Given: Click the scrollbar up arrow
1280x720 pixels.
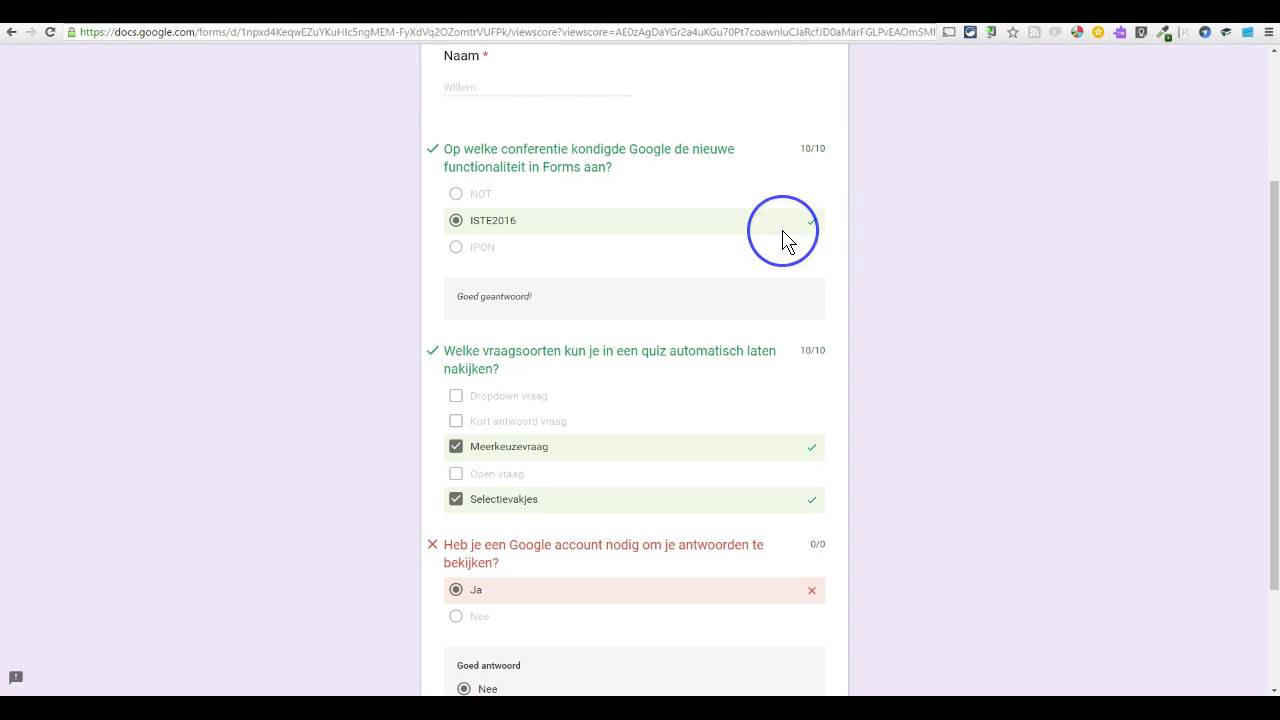Looking at the screenshot, I should tap(1273, 50).
